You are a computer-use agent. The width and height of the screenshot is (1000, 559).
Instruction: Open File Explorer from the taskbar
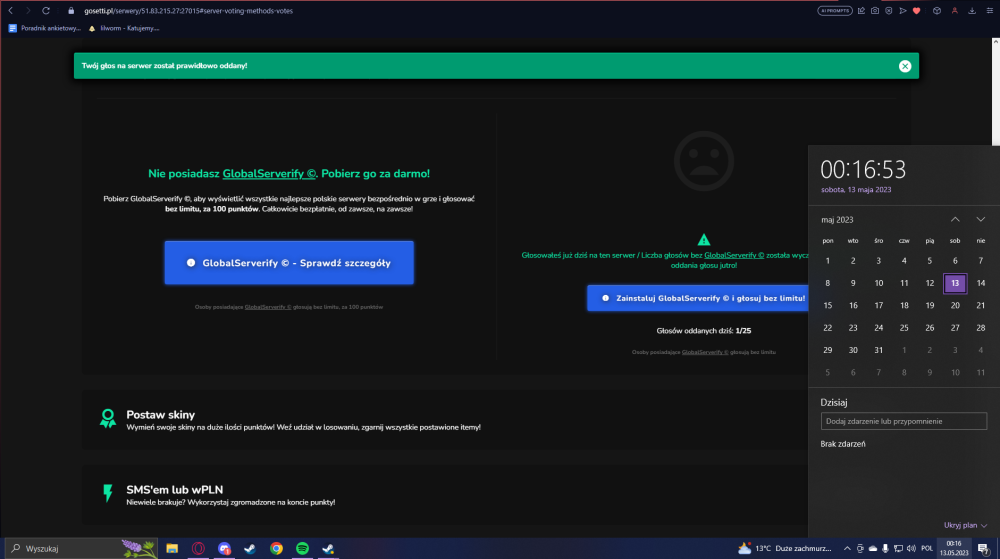coord(172,548)
